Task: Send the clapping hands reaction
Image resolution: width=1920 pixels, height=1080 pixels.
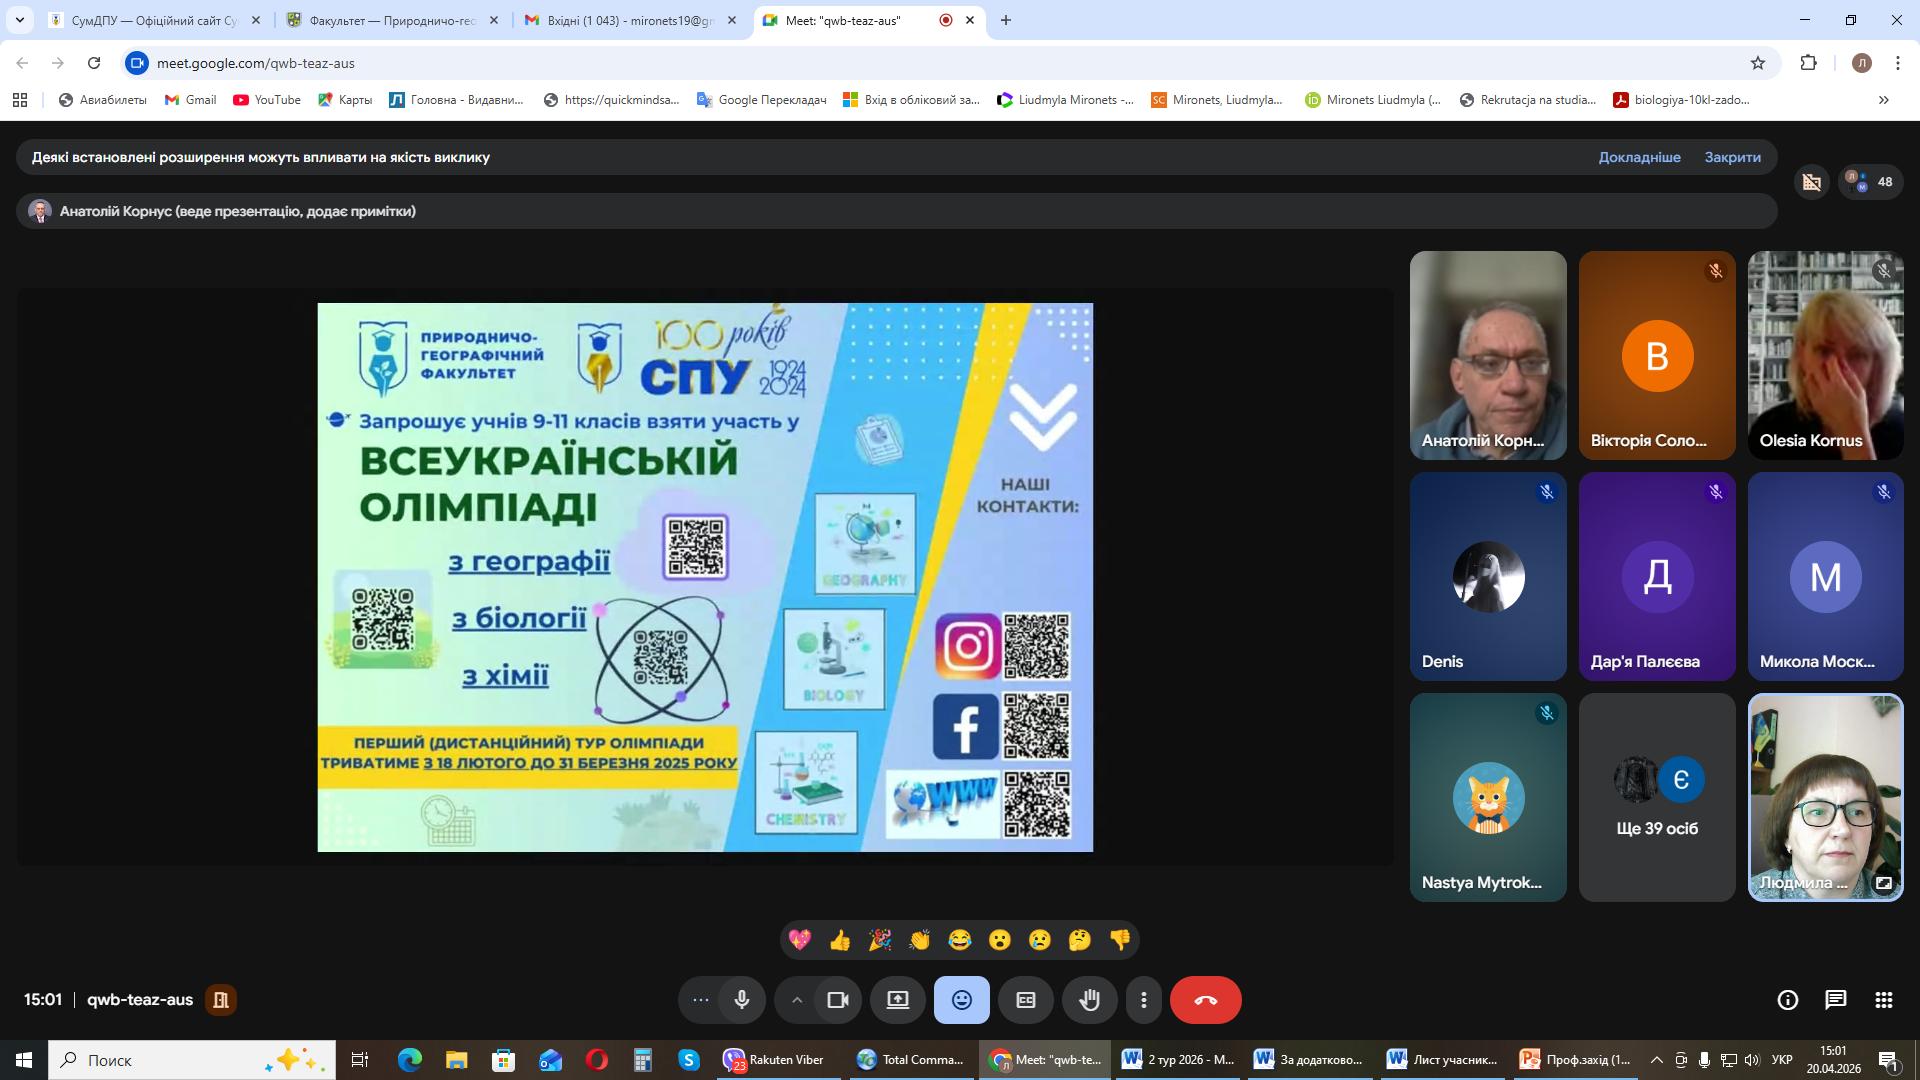Action: coord(919,940)
